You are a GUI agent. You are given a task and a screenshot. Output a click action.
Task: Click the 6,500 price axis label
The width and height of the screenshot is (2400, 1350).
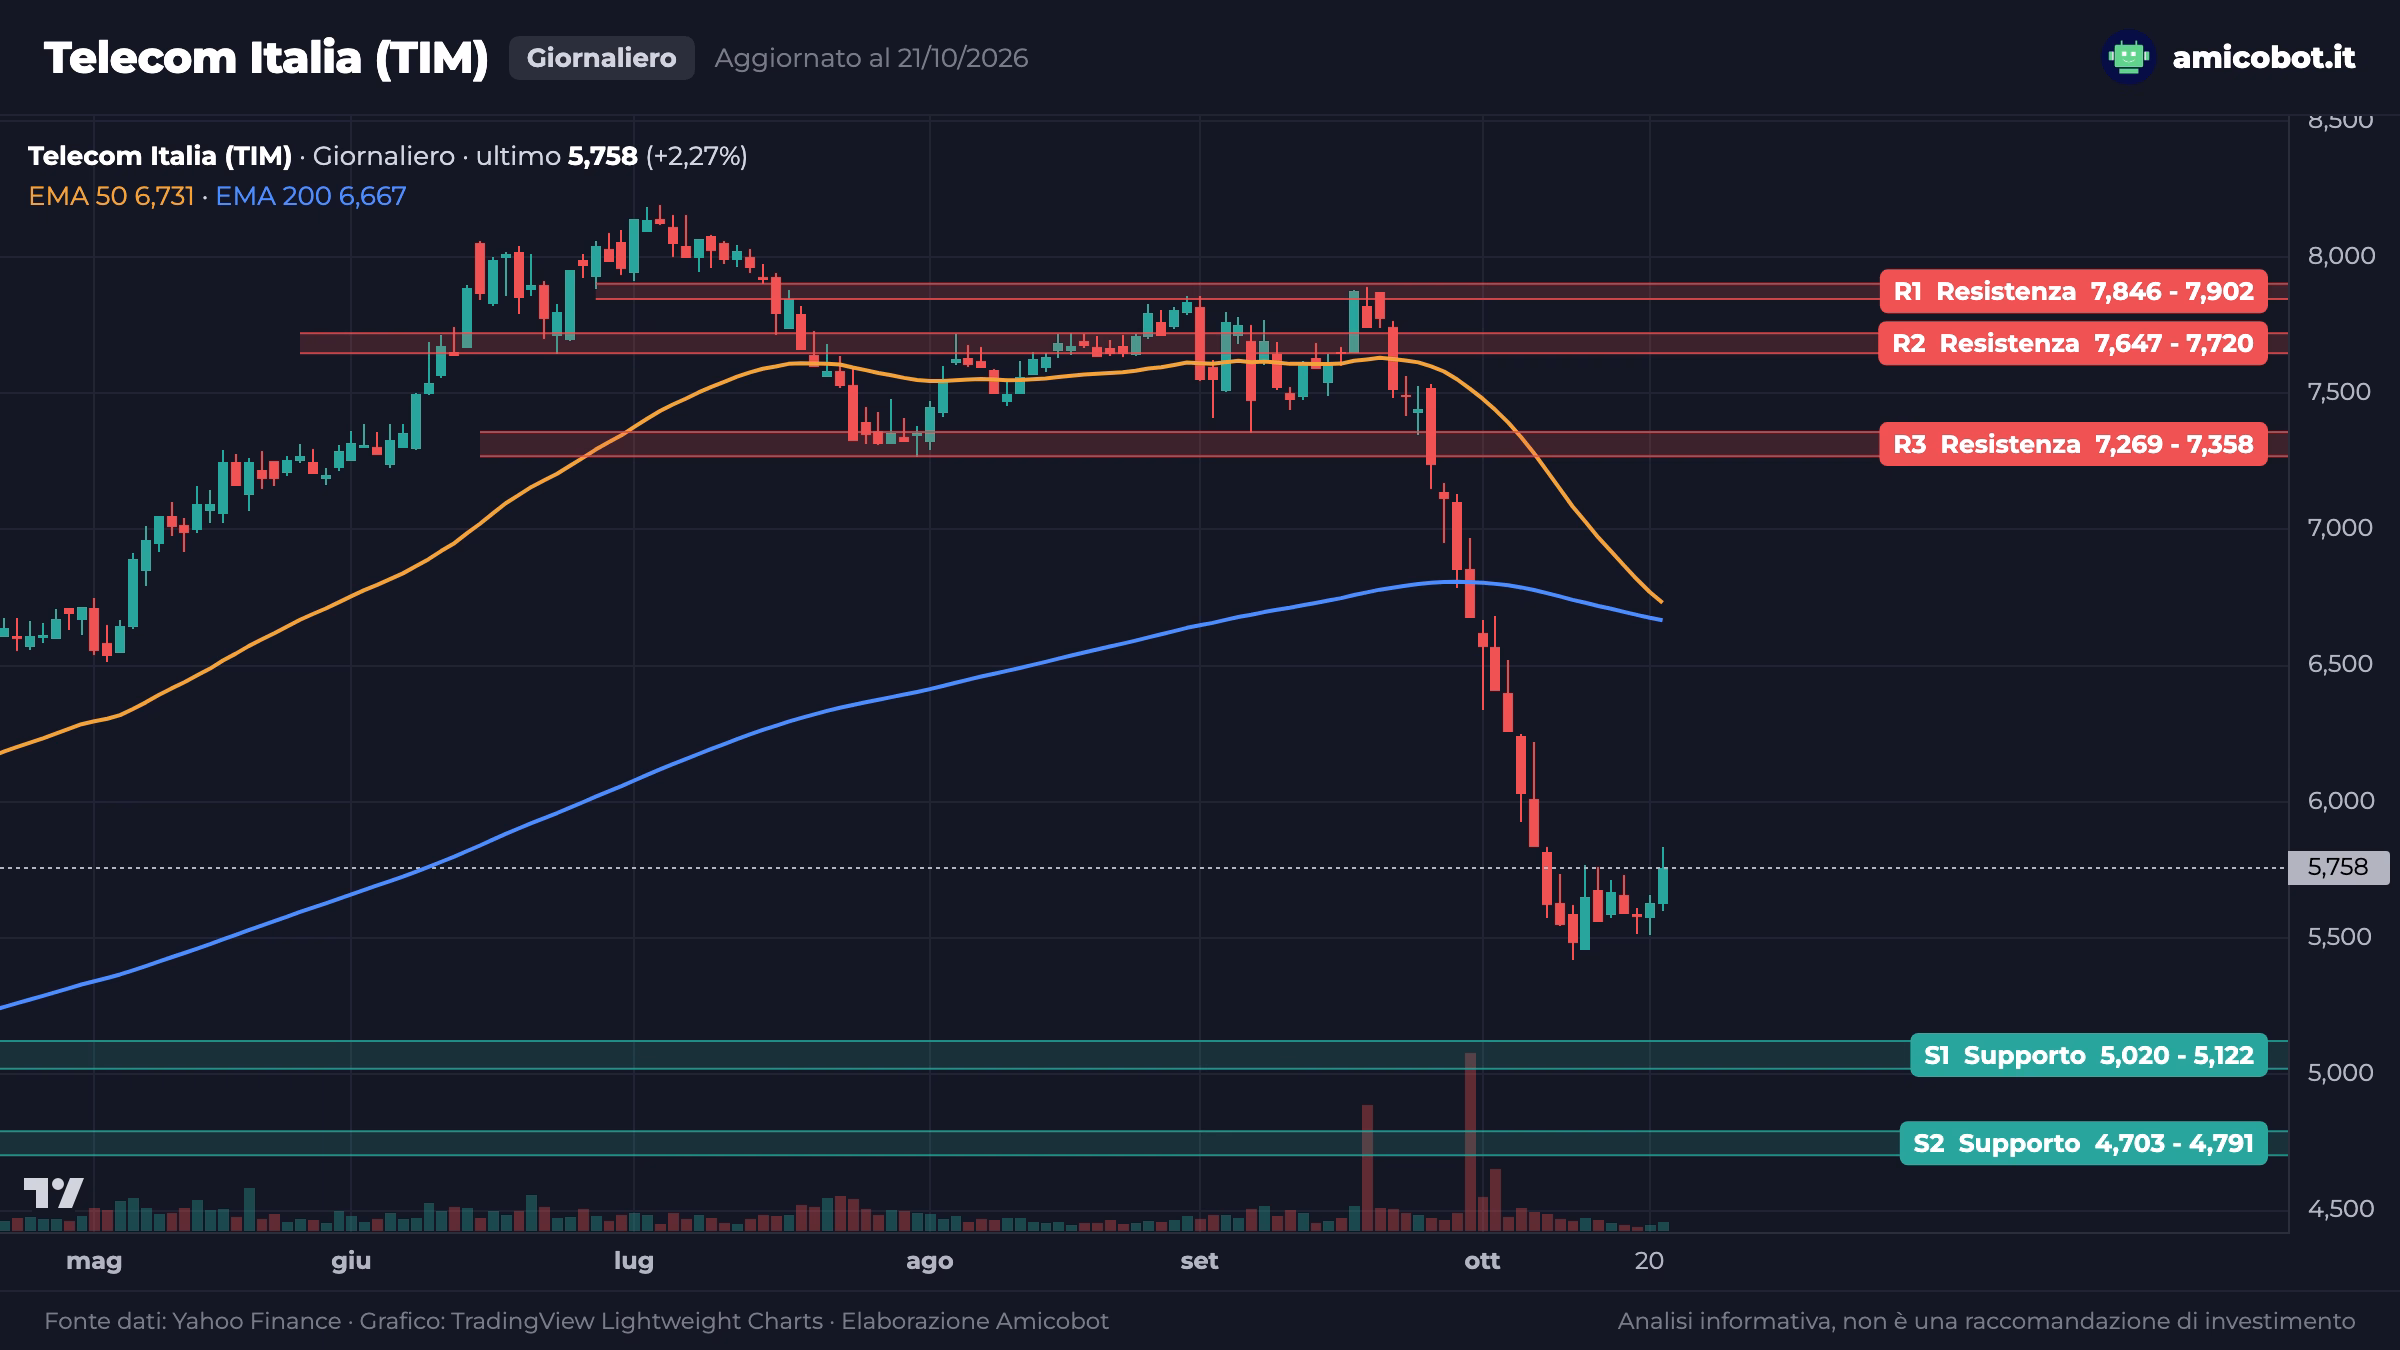pos(2340,664)
